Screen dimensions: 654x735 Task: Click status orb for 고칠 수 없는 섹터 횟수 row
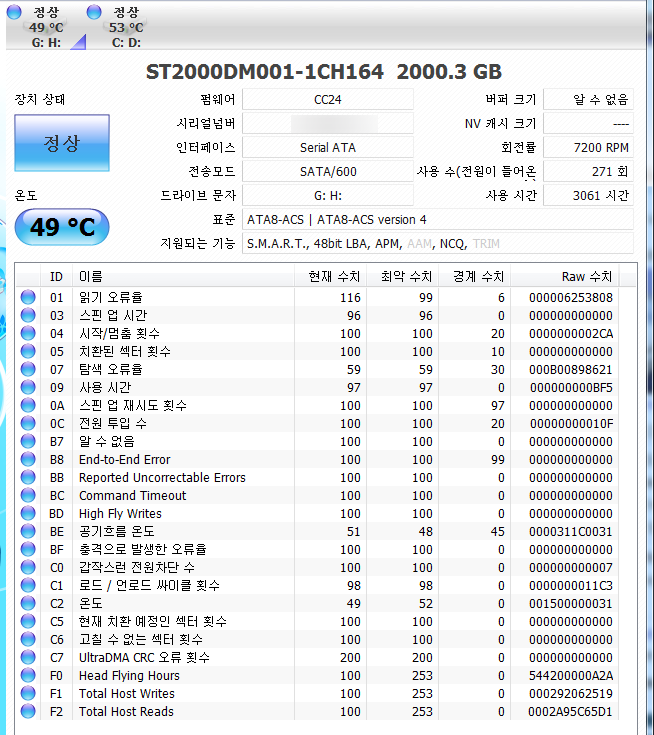point(28,639)
